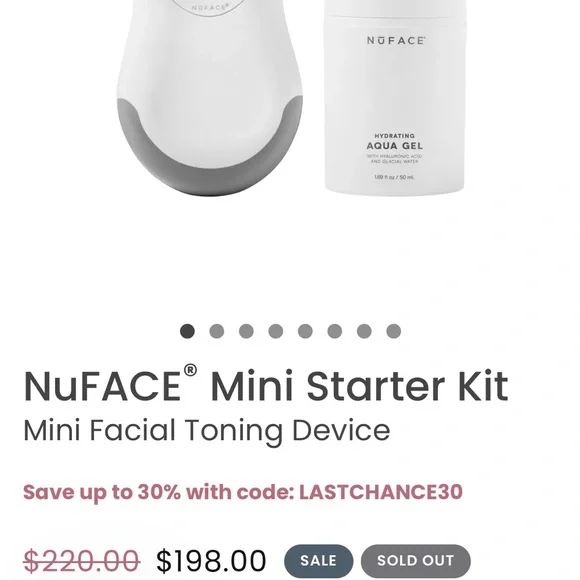Open the NuFACE Mini device image

click(x=209, y=98)
